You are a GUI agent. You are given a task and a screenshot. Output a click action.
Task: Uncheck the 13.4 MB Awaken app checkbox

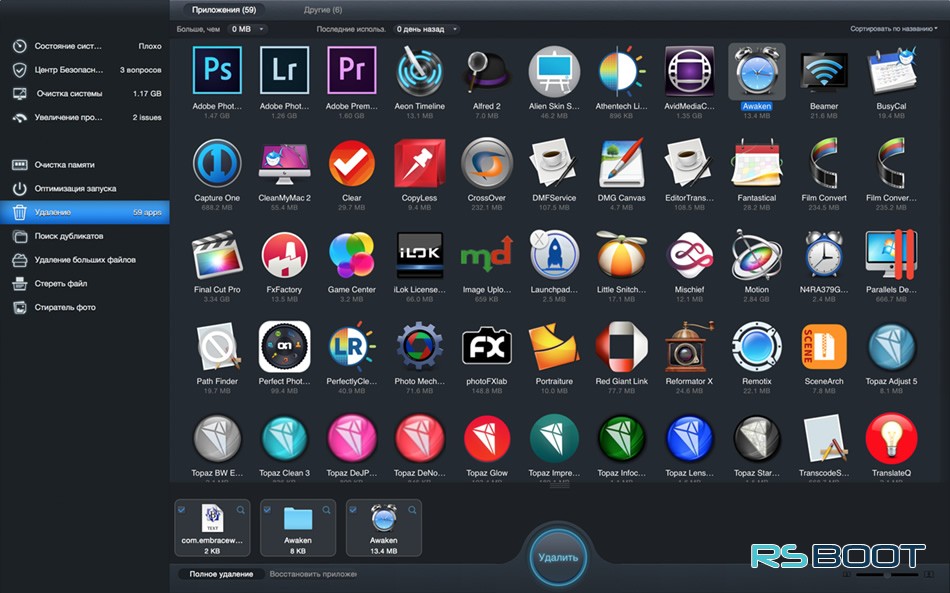pos(353,510)
